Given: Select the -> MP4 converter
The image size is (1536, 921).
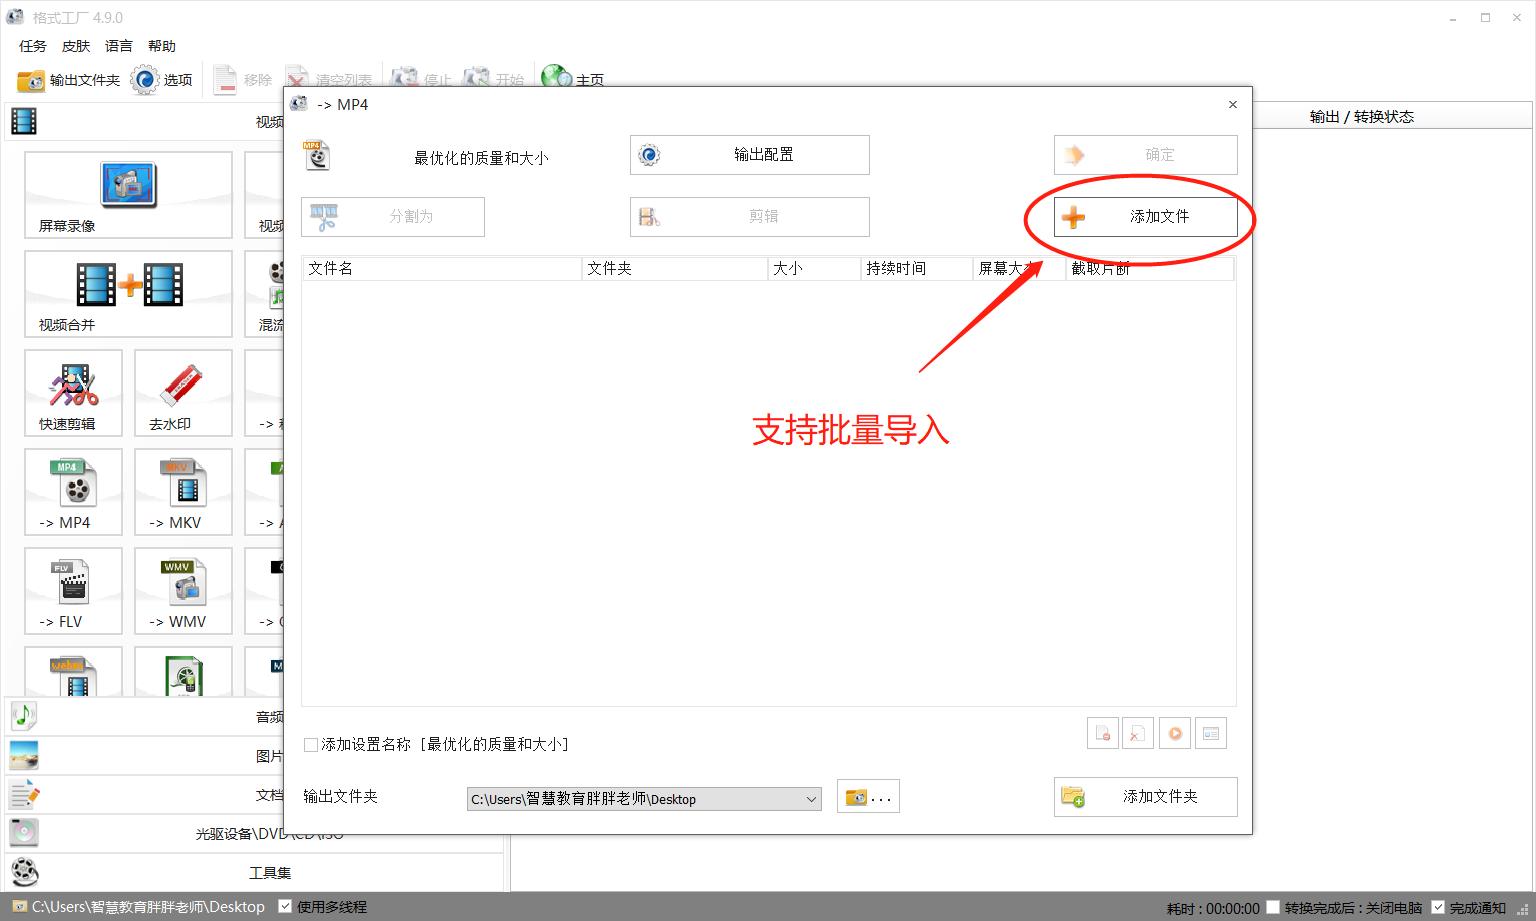Looking at the screenshot, I should tap(72, 491).
